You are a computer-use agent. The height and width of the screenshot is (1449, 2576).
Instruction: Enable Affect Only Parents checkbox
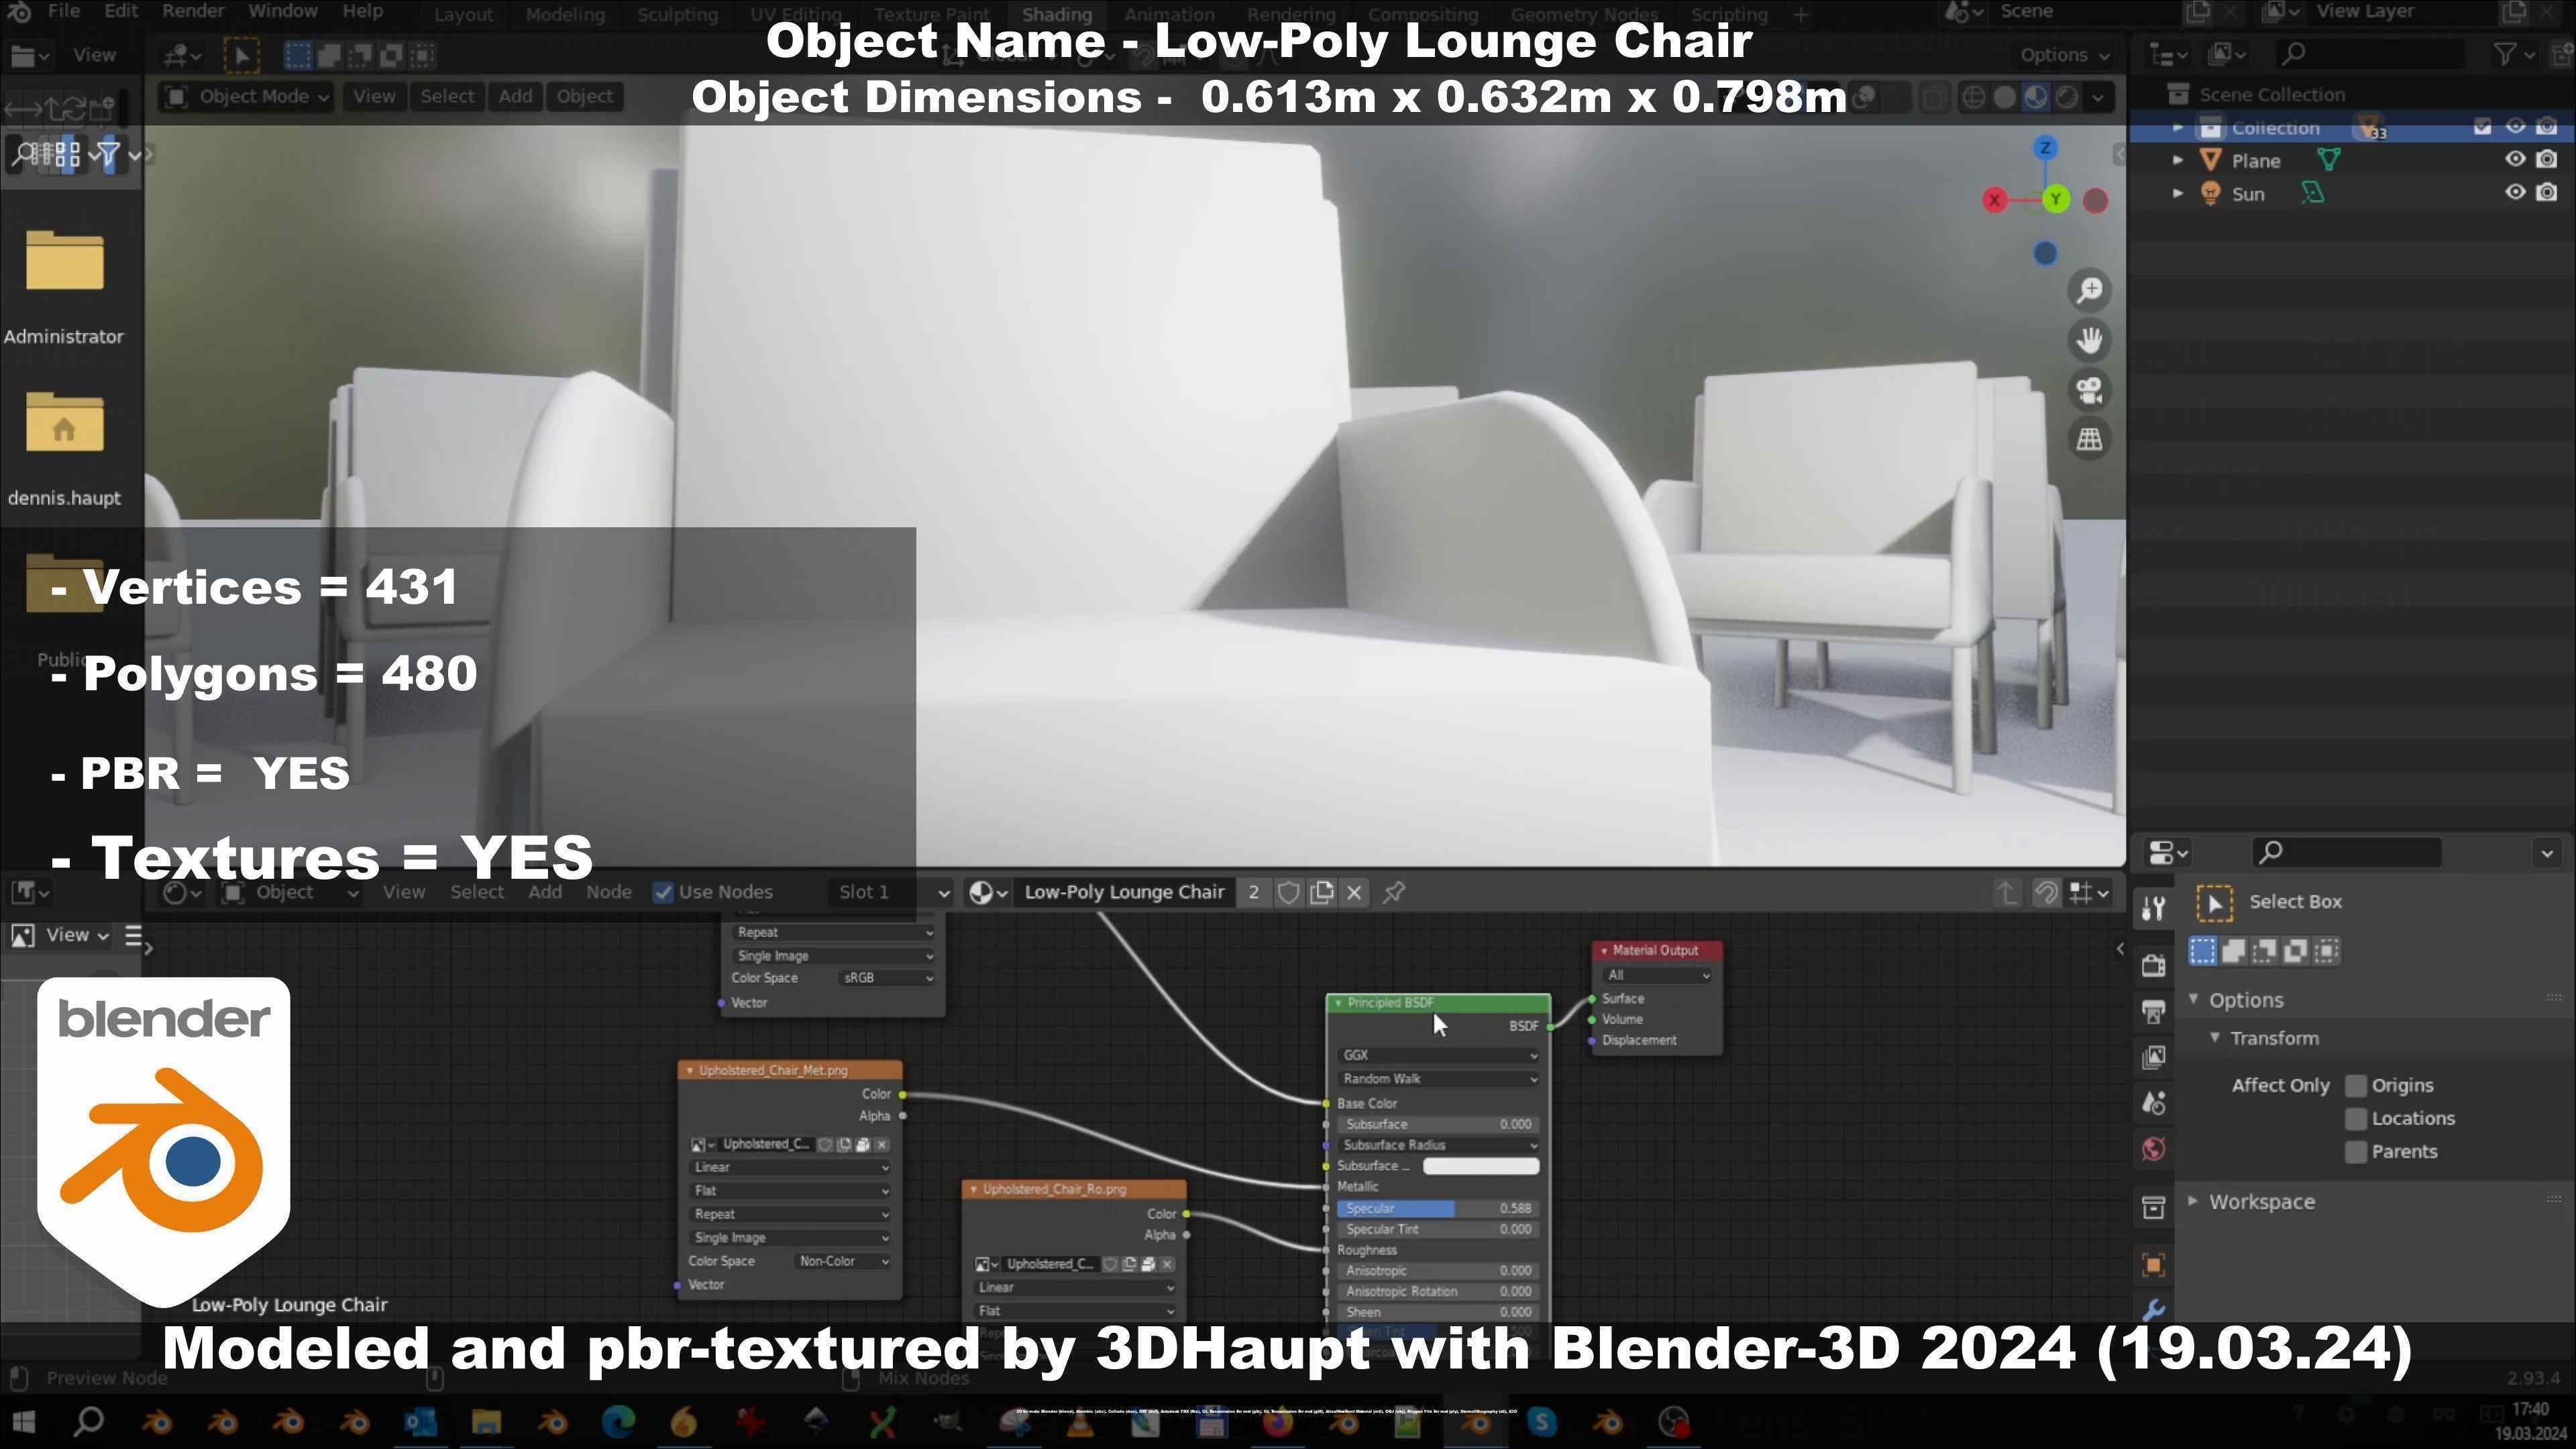click(x=2356, y=1152)
